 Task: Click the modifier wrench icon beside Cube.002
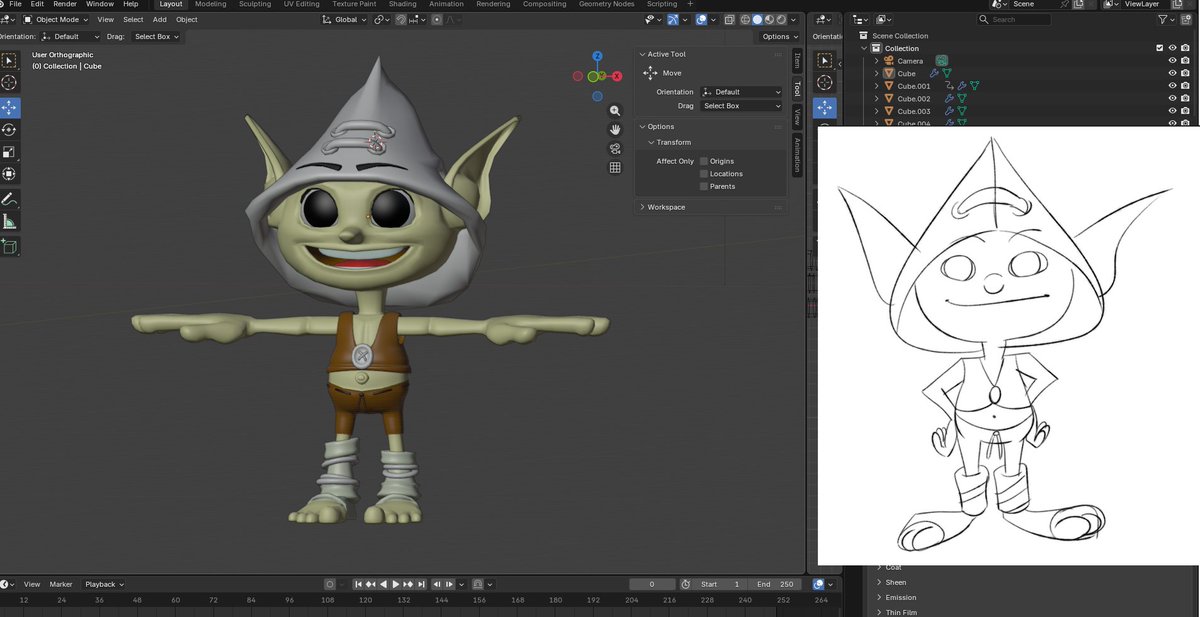tap(949, 99)
